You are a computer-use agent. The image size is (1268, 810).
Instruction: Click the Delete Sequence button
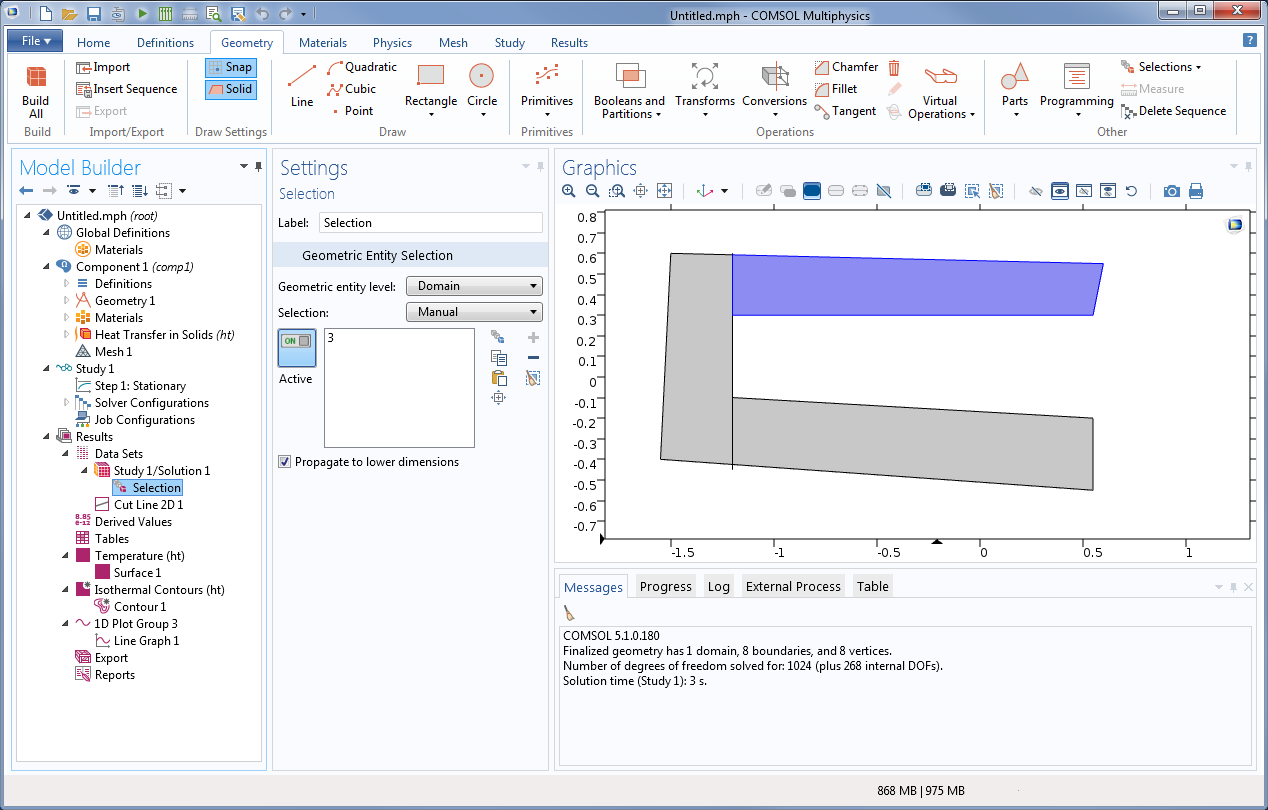point(1173,111)
